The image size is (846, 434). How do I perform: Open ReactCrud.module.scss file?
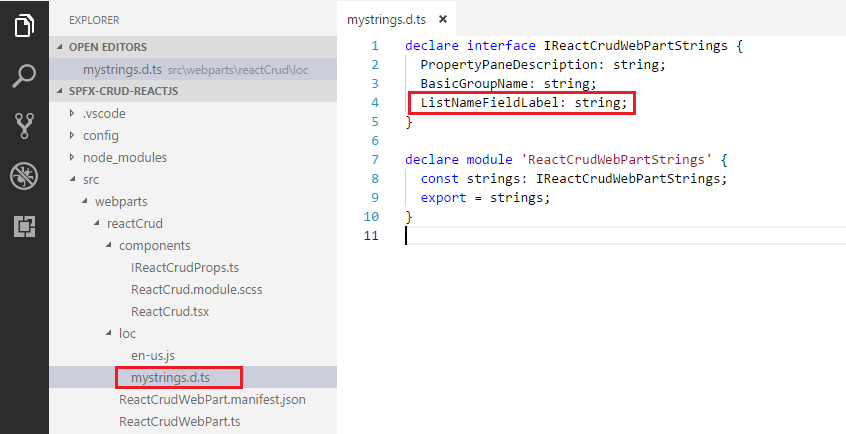coord(196,289)
